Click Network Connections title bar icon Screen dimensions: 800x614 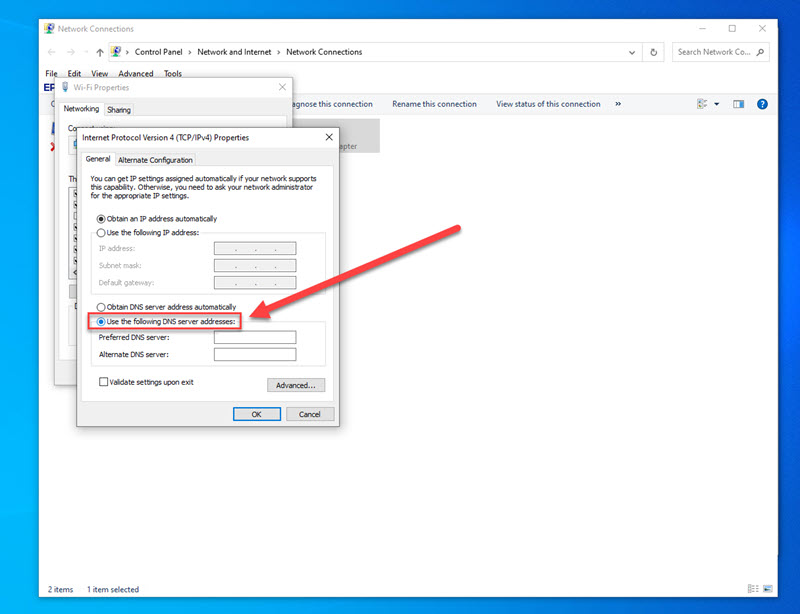pyautogui.click(x=49, y=29)
